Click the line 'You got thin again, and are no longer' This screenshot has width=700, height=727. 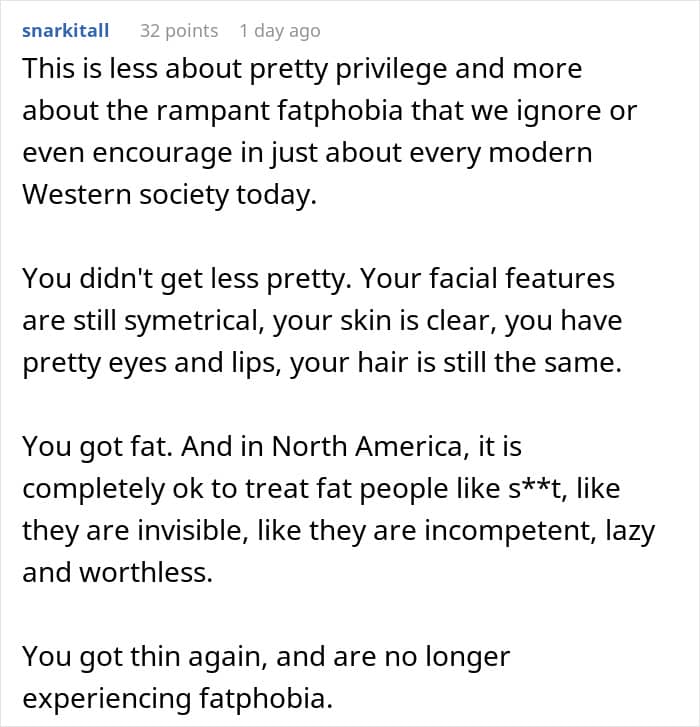coord(266,657)
